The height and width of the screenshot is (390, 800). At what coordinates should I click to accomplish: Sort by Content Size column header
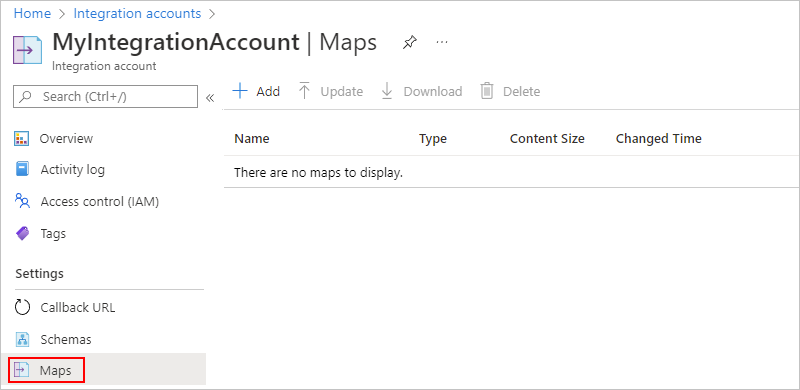pos(547,138)
